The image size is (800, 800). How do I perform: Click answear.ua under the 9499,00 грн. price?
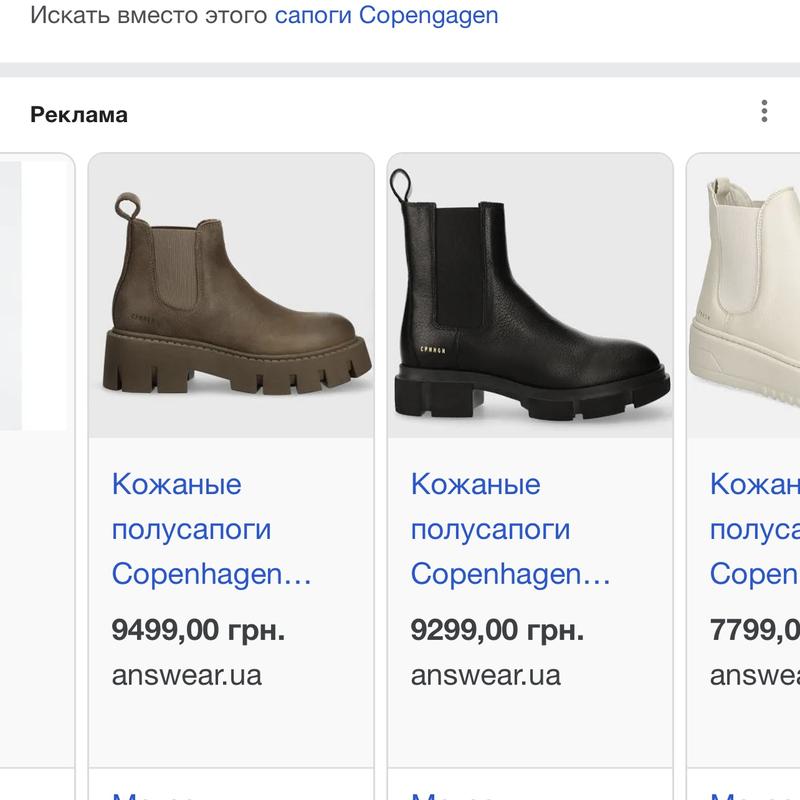click(187, 676)
